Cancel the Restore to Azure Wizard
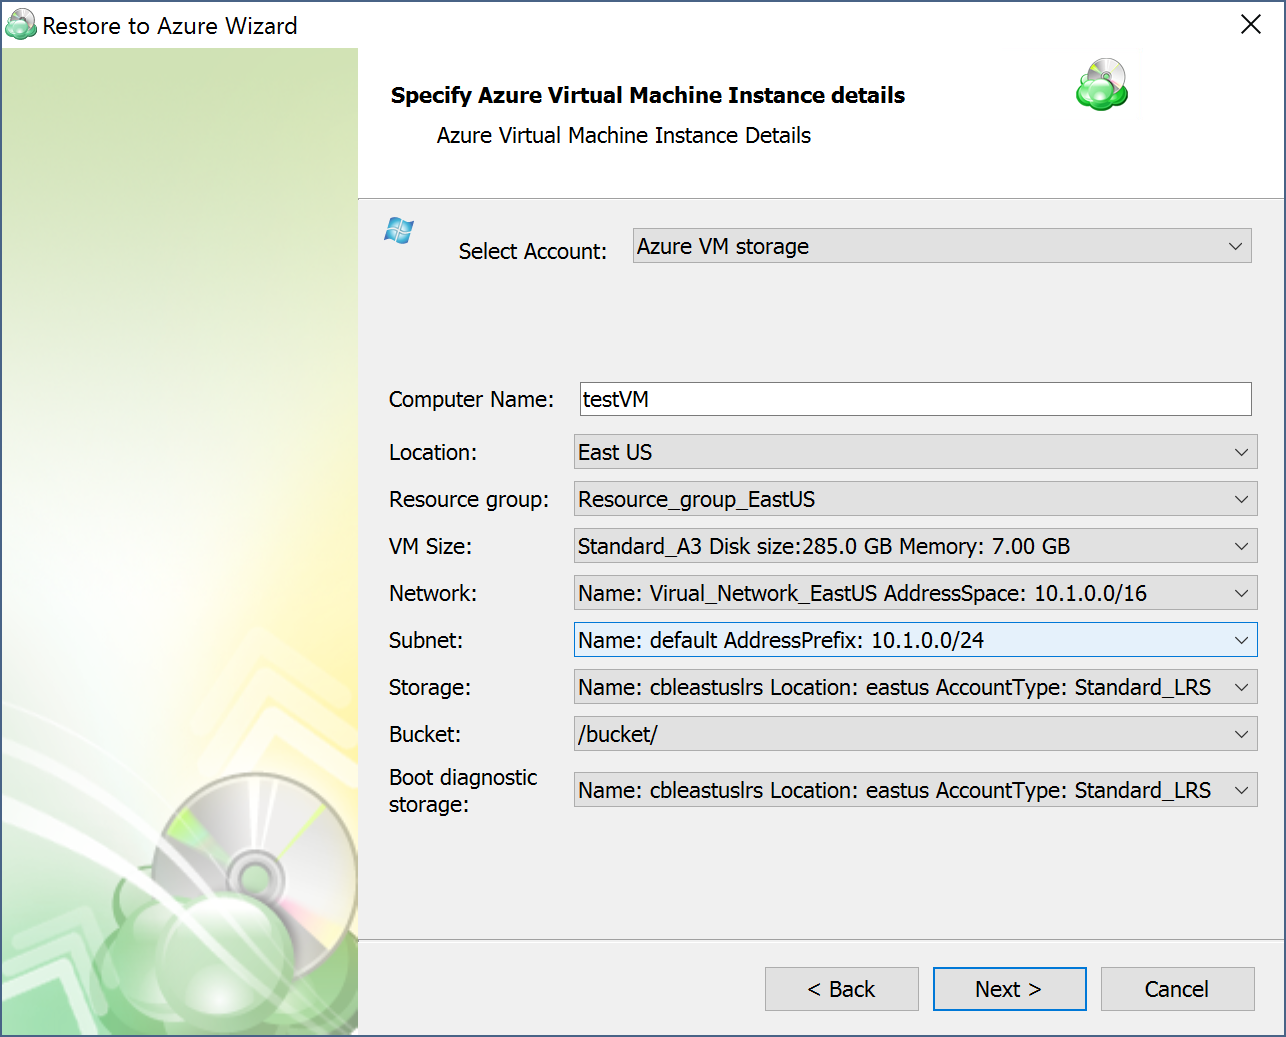Screen dimensions: 1286x1037 pos(1178,989)
